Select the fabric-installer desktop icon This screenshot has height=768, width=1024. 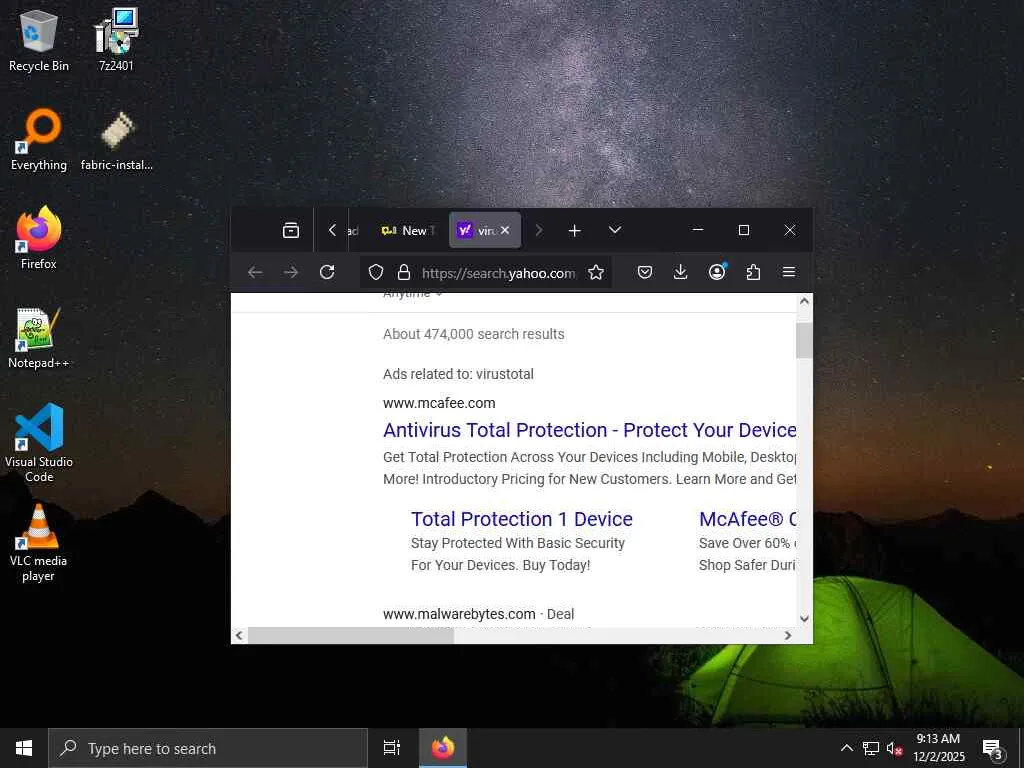(117, 140)
